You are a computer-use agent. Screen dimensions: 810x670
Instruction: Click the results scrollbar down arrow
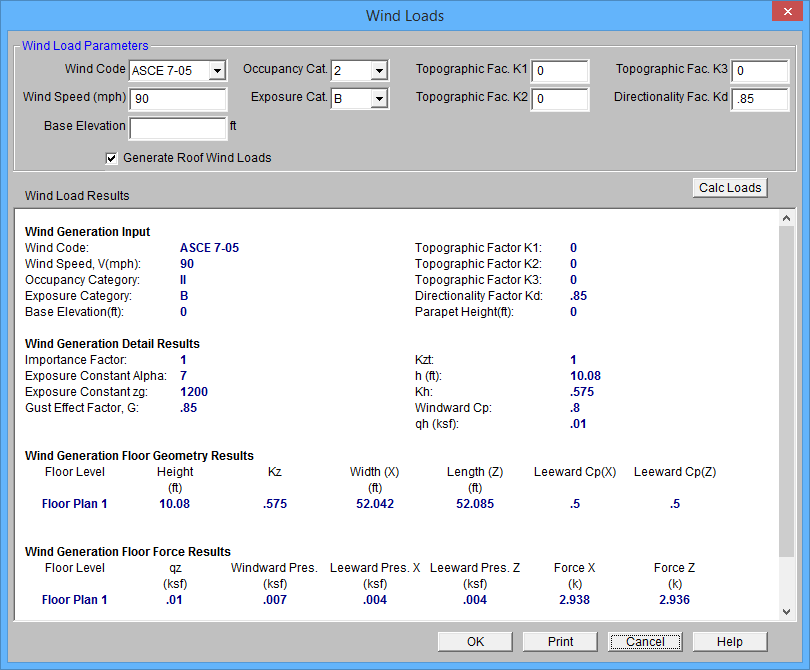pyautogui.click(x=786, y=611)
